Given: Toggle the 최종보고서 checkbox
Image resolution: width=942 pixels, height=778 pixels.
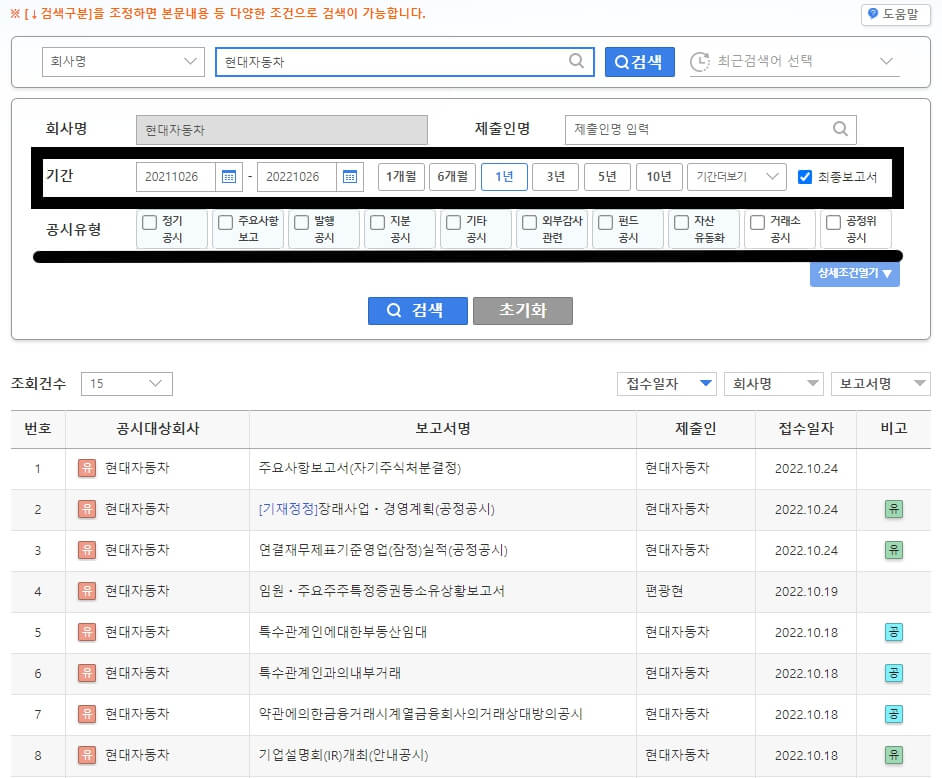Looking at the screenshot, I should (x=804, y=177).
